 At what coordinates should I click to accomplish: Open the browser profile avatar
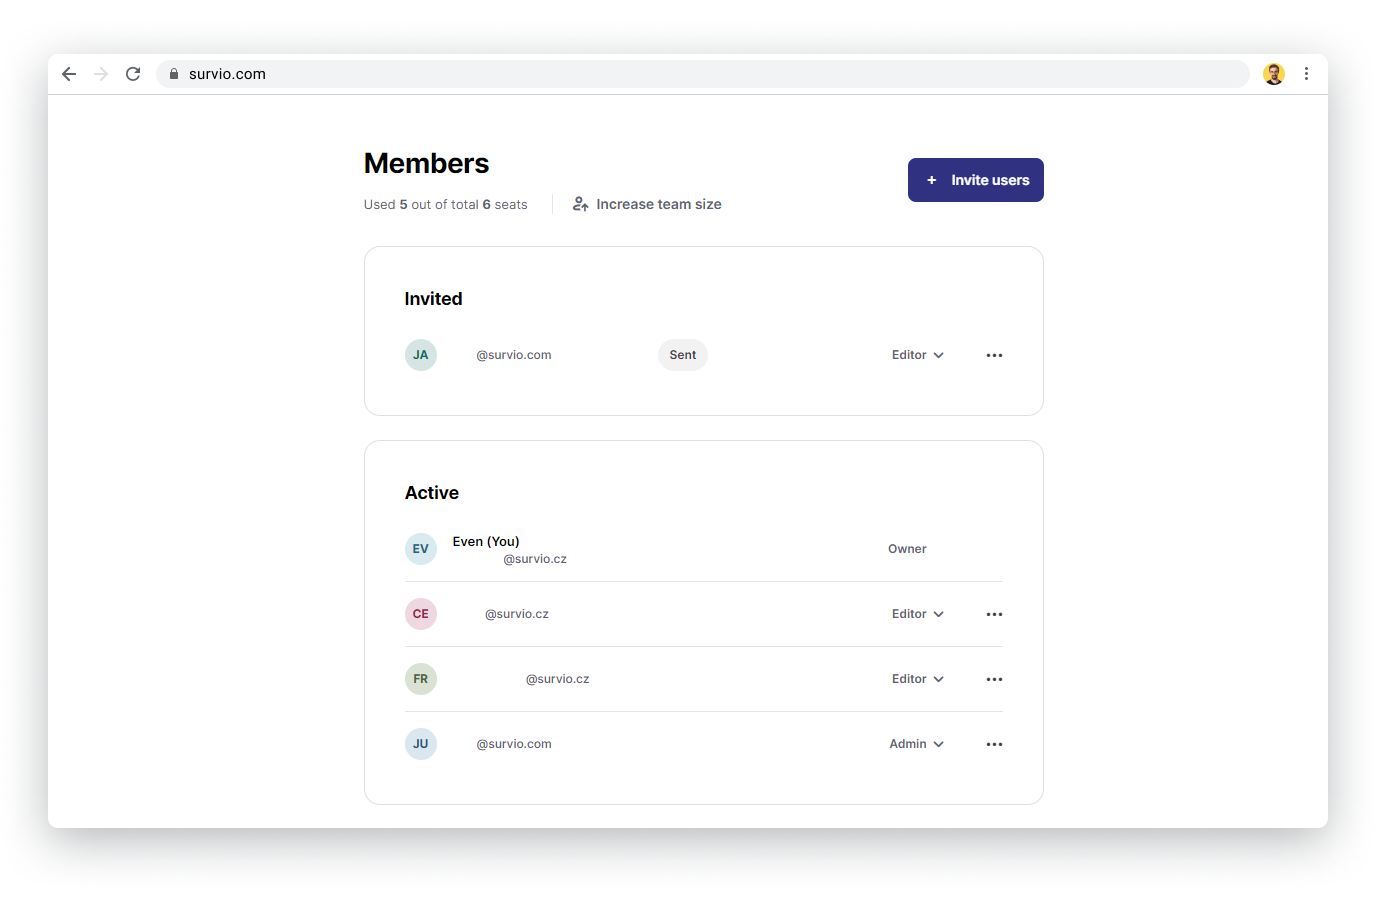[1274, 74]
